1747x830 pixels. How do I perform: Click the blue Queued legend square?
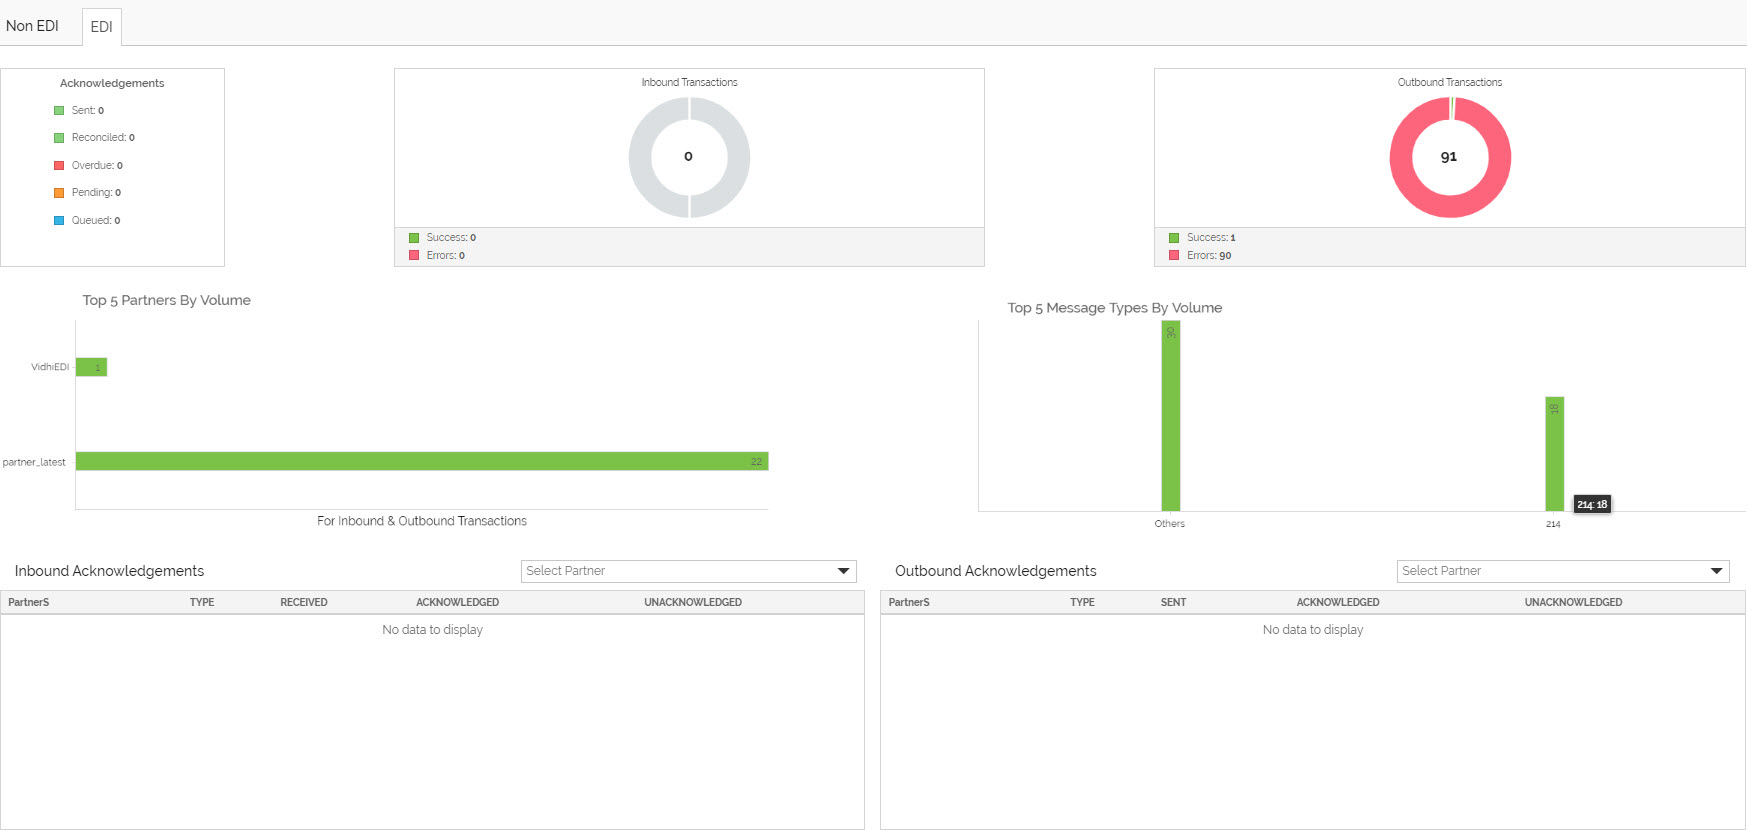(59, 221)
